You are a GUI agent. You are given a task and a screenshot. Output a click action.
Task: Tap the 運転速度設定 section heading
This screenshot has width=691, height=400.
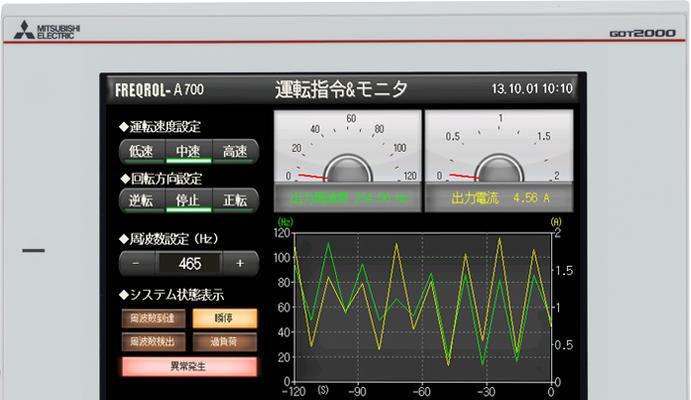(160, 127)
